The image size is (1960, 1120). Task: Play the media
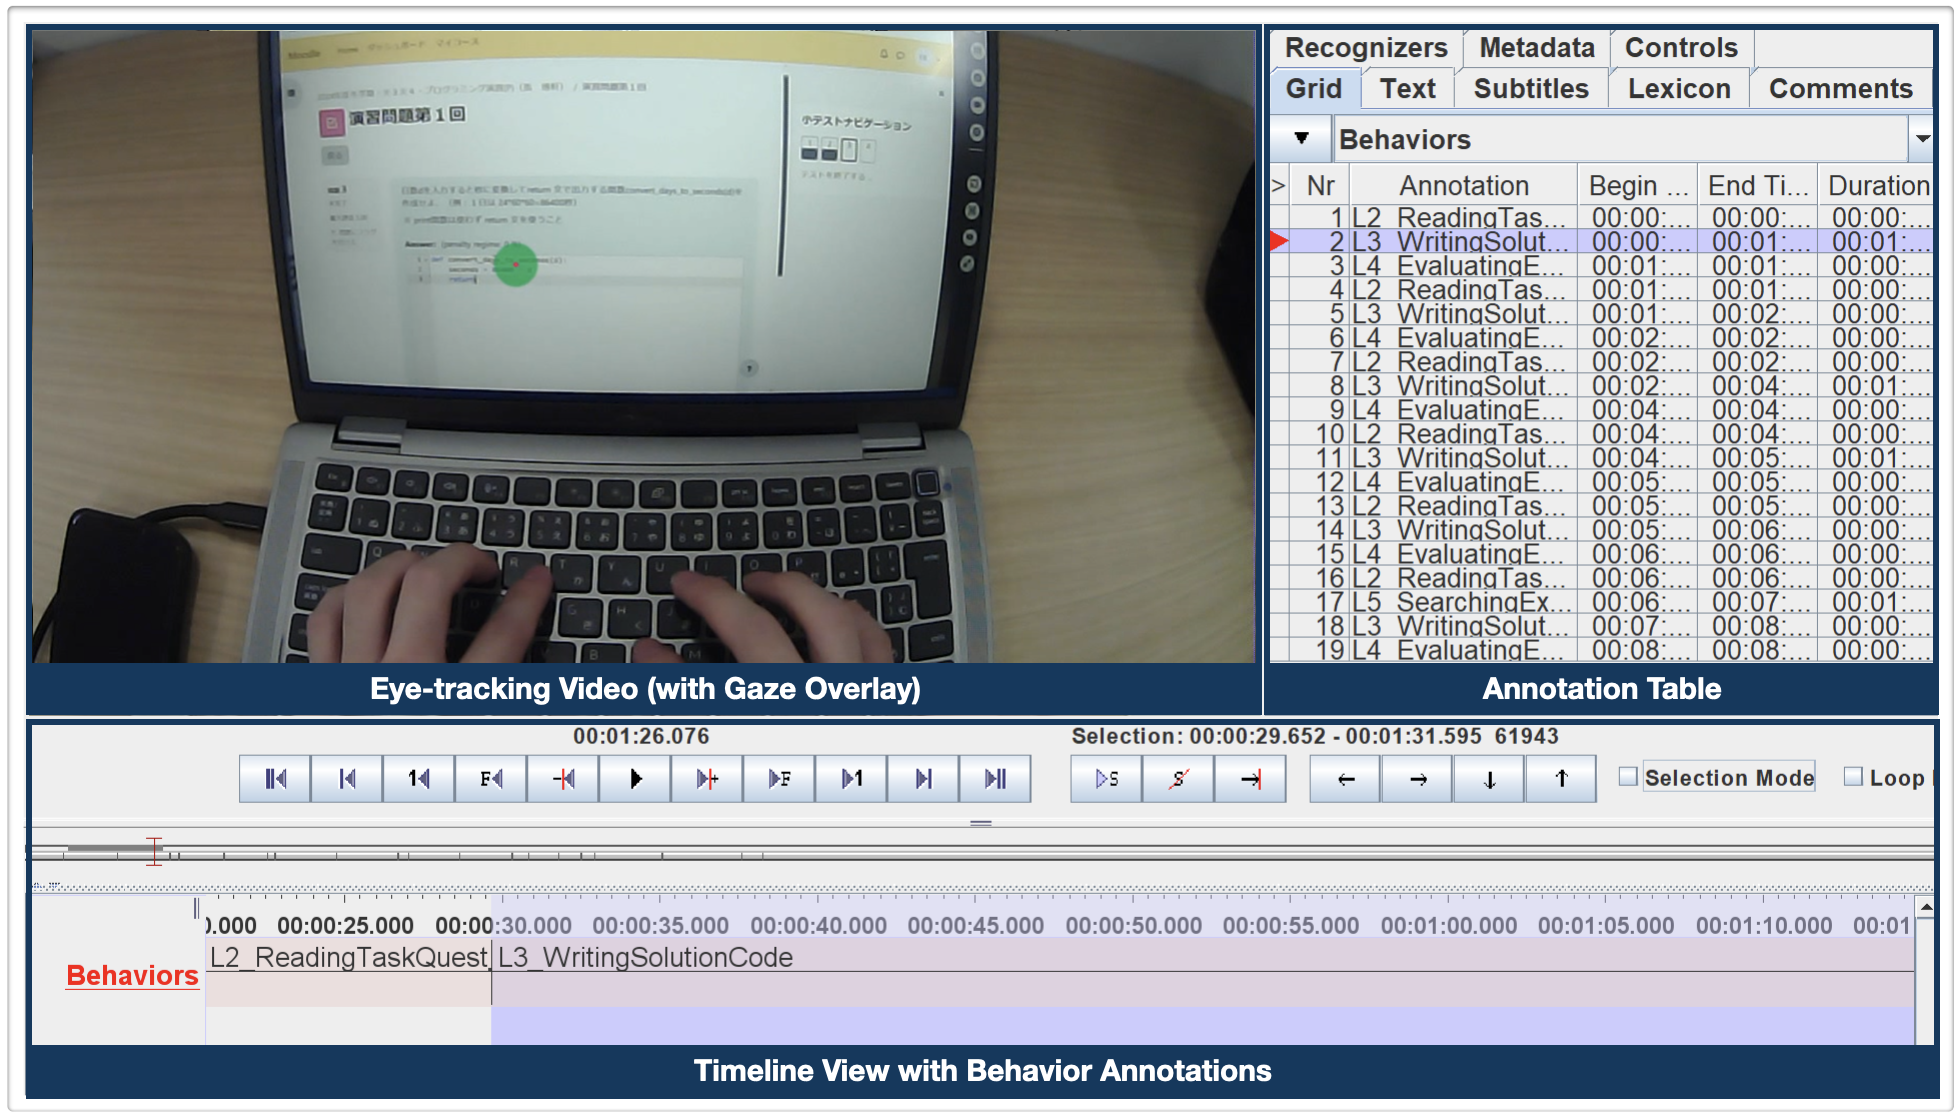(635, 779)
